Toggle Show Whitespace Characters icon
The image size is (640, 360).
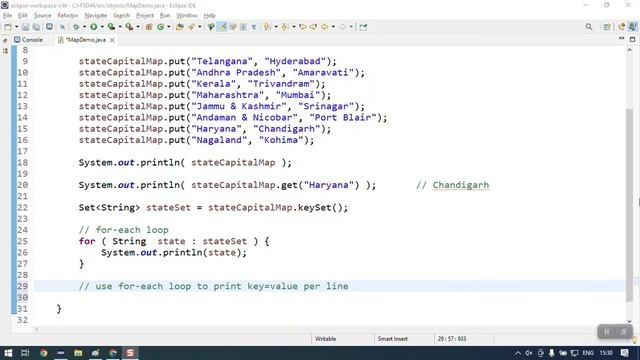(253, 27)
